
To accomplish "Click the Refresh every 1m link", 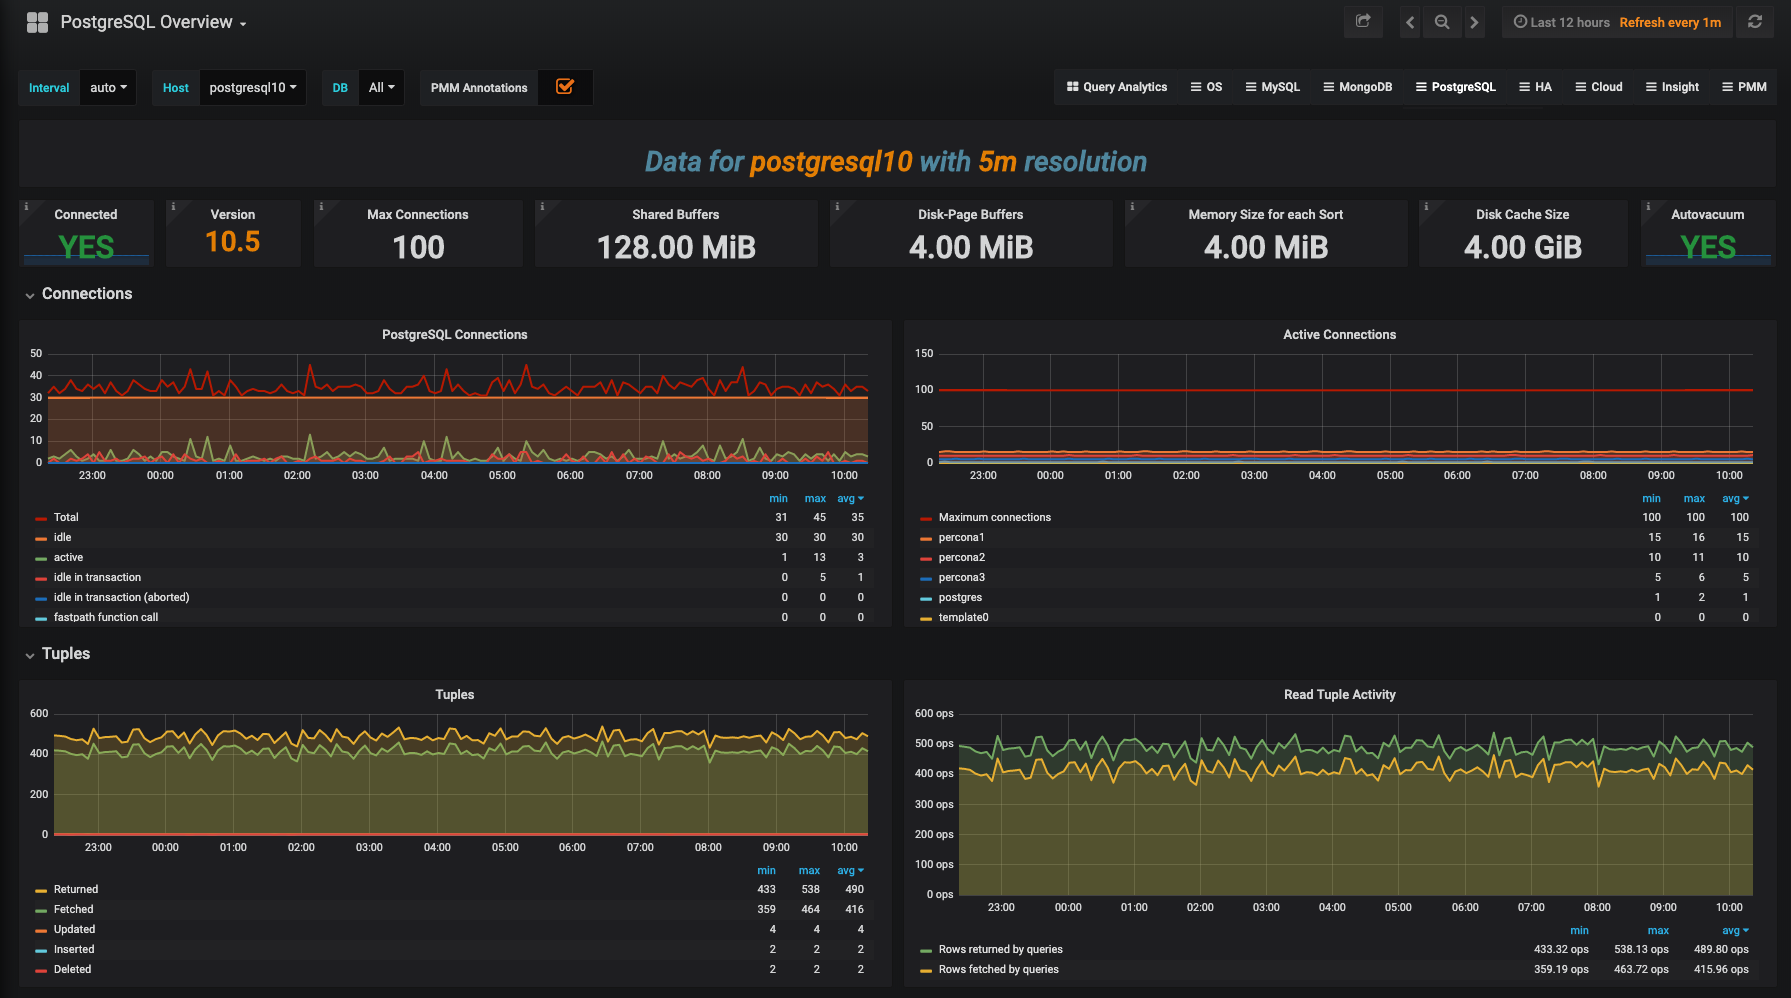I will [1670, 21].
